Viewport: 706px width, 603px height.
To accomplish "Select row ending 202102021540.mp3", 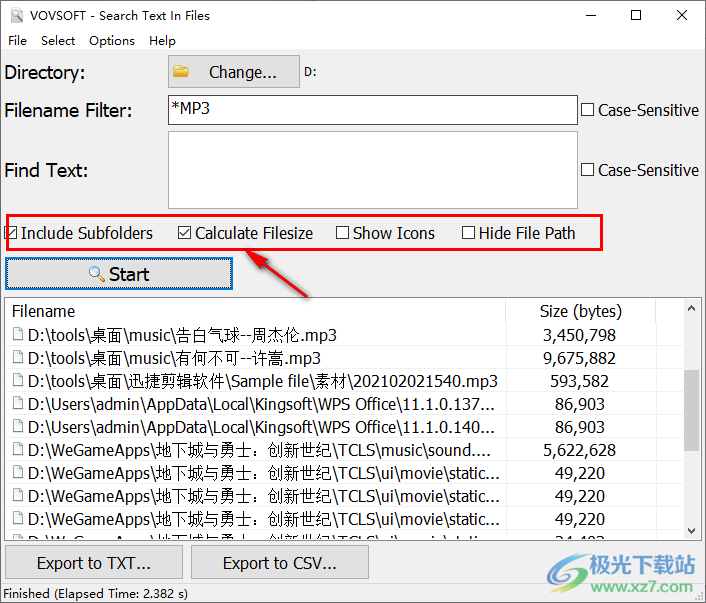I will tap(344, 381).
